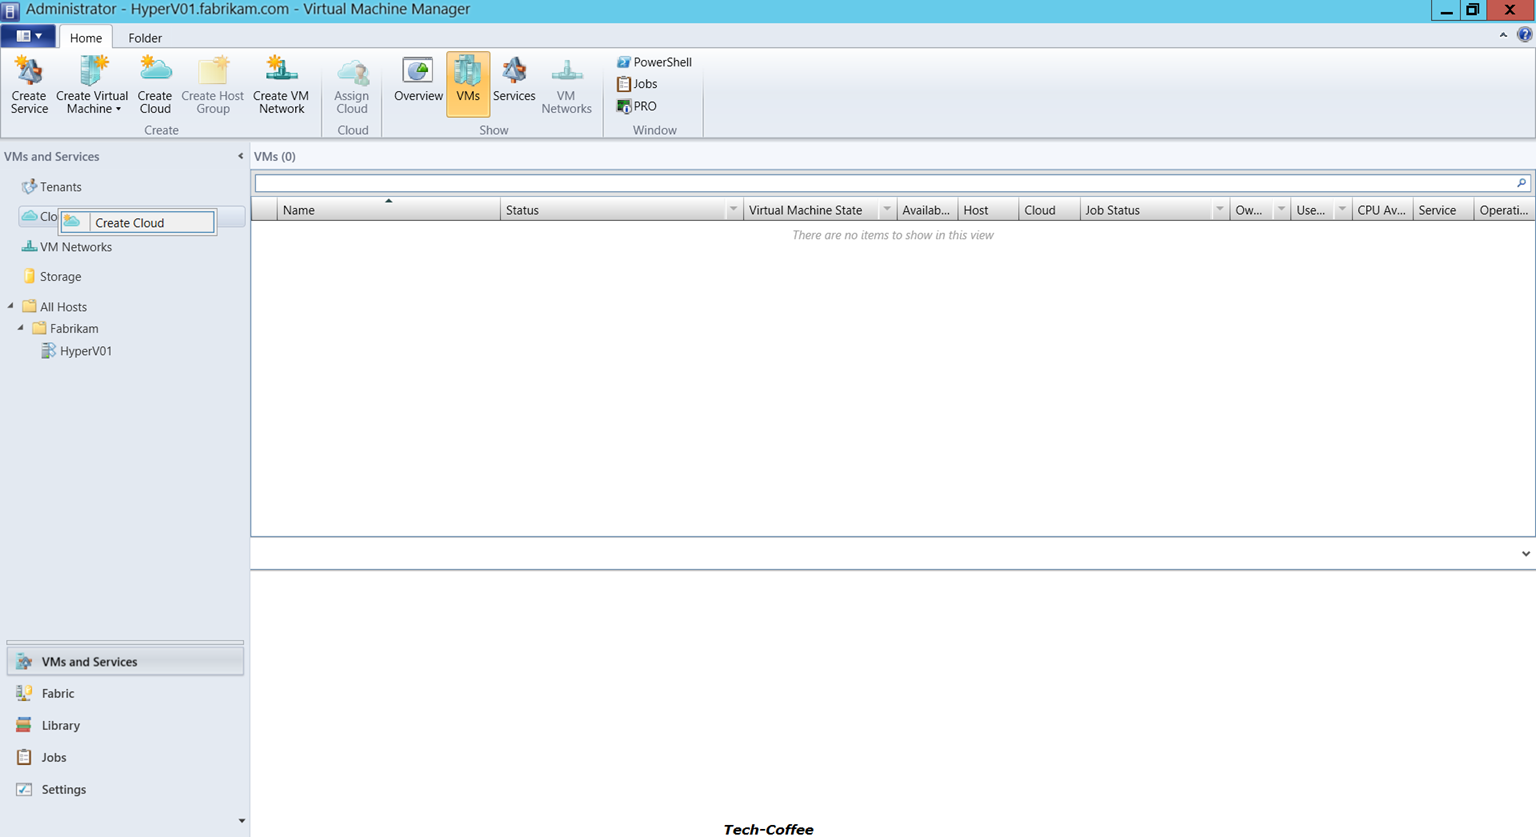Select the All Hosts folder
Image resolution: width=1536 pixels, height=837 pixels.
coord(54,307)
